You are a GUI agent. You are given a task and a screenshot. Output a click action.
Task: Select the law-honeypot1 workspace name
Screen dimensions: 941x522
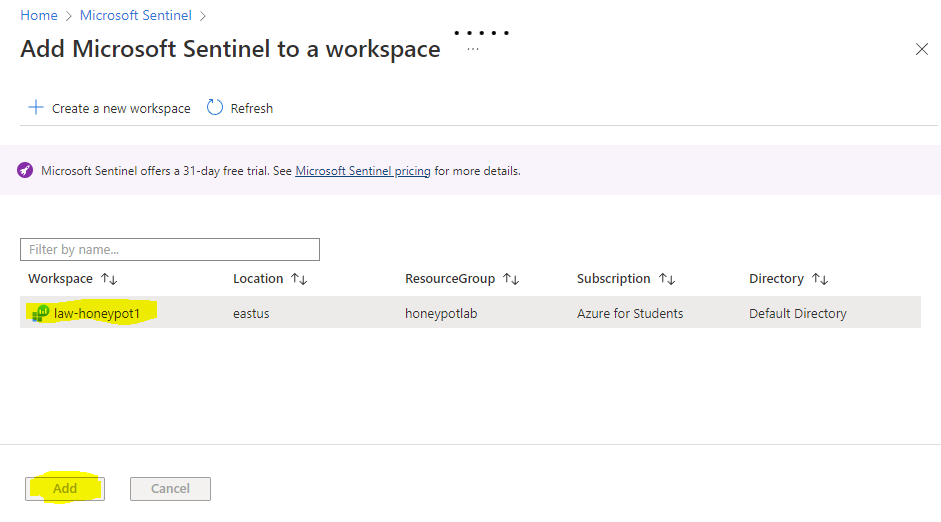97,313
